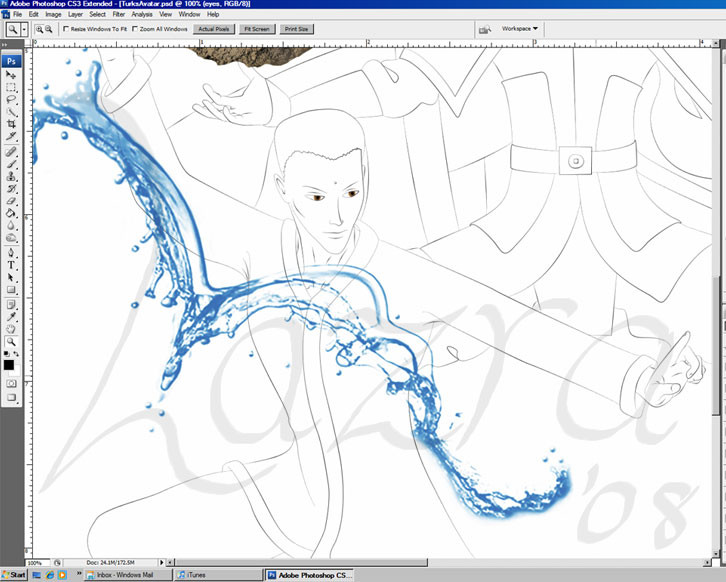This screenshot has width=726, height=582.
Task: Open the Bridge icon in options bar
Action: (x=485, y=29)
